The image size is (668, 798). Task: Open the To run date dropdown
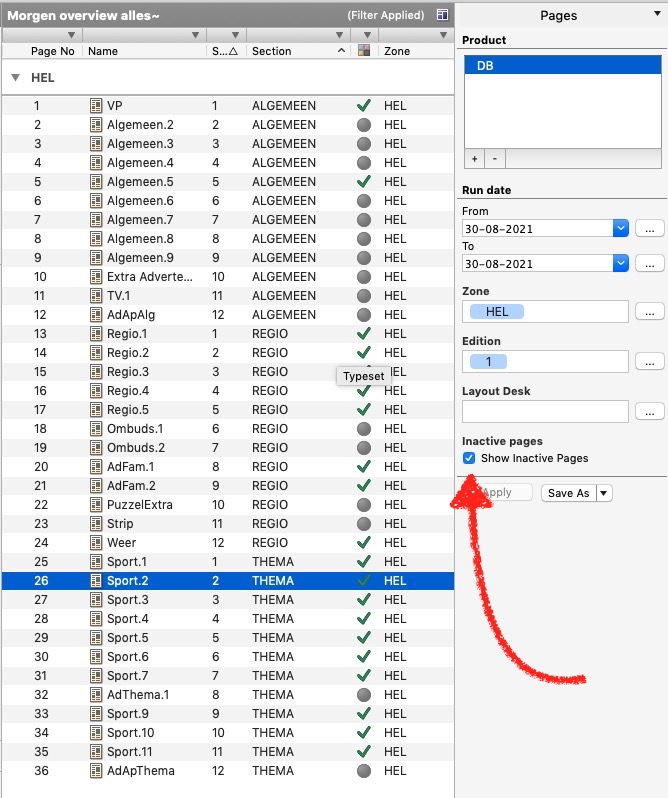pyautogui.click(x=621, y=264)
